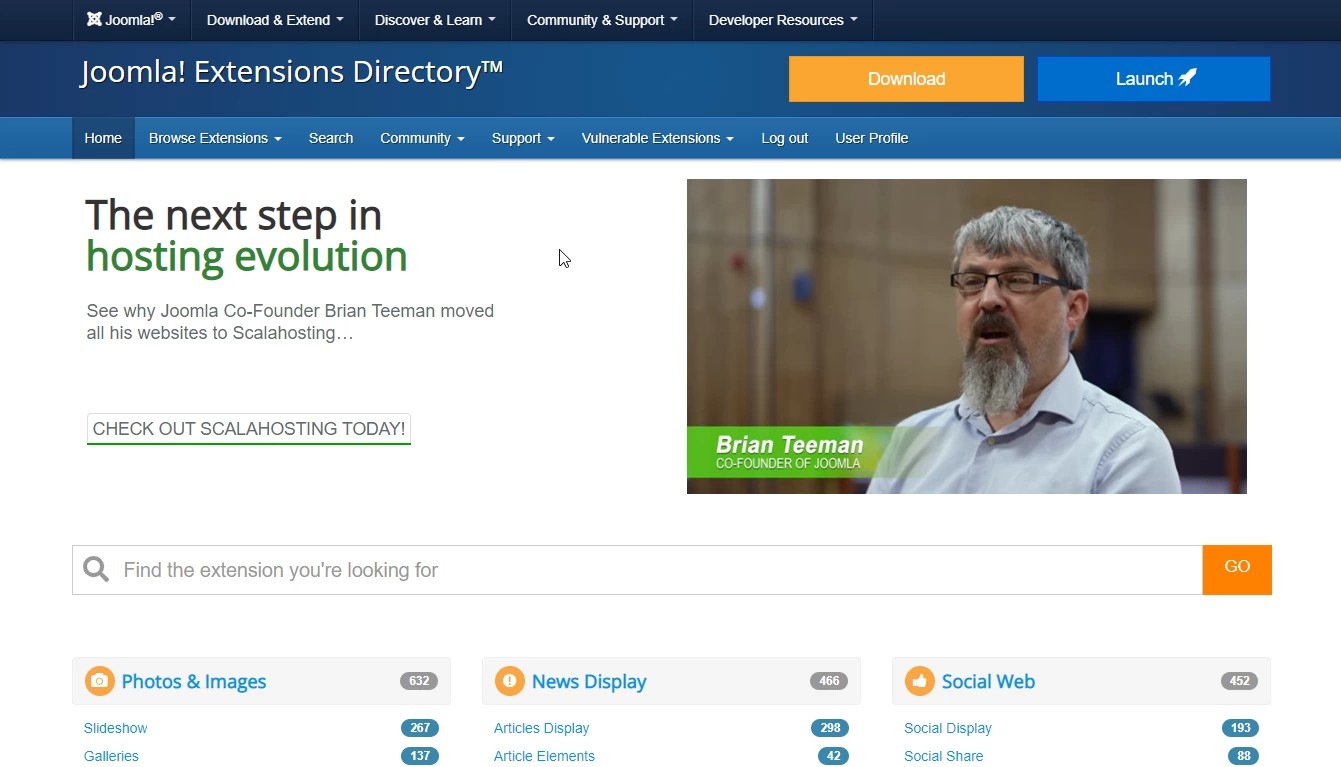Click the 'See why Joomla Co-Founder' paragraph
This screenshot has width=1341, height=767.
point(290,322)
